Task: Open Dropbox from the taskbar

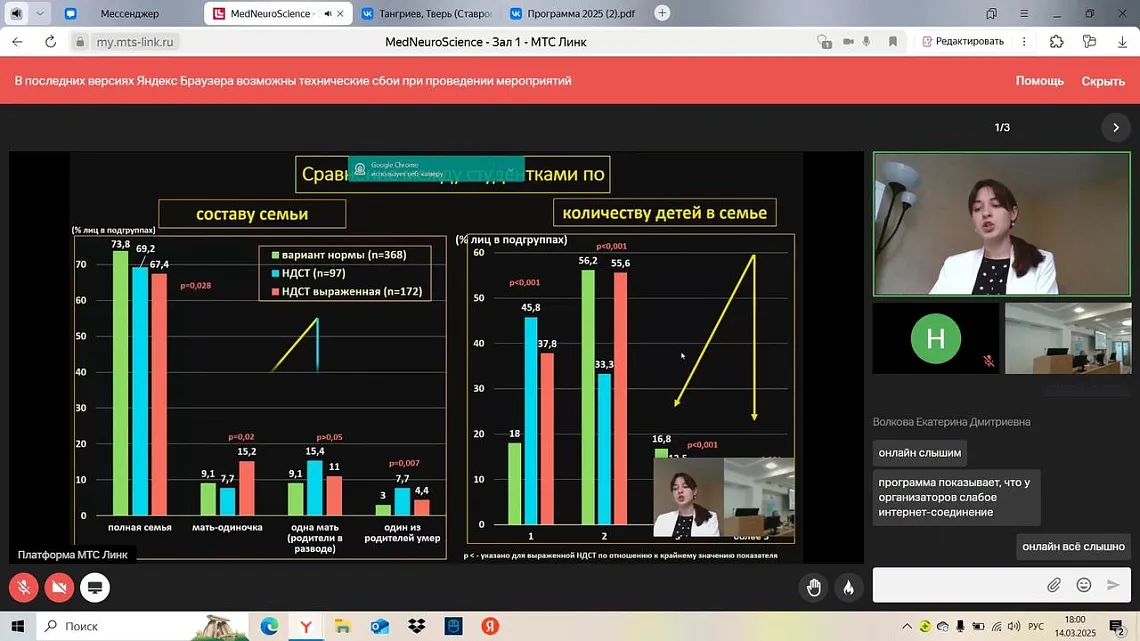Action: point(417,626)
